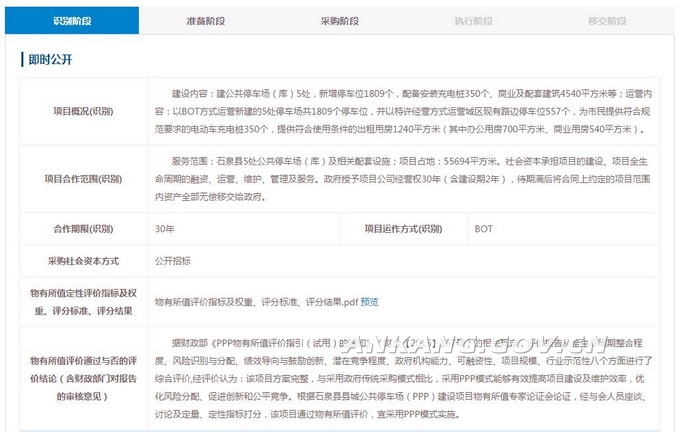This screenshot has width=680, height=432.
Task: Click the 即时公开 section heading
Action: [x=50, y=59]
